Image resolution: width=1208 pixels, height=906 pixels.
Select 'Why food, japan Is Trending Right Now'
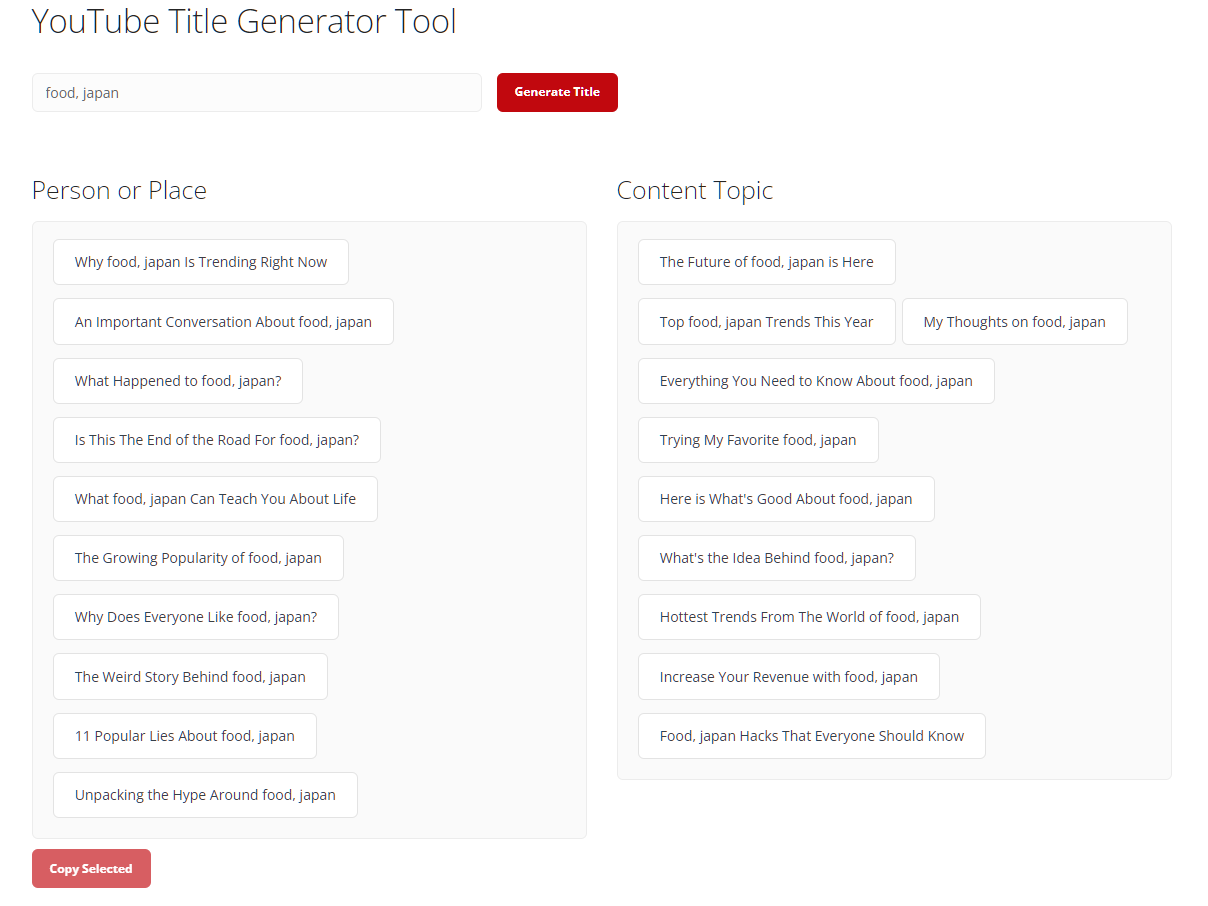point(201,262)
